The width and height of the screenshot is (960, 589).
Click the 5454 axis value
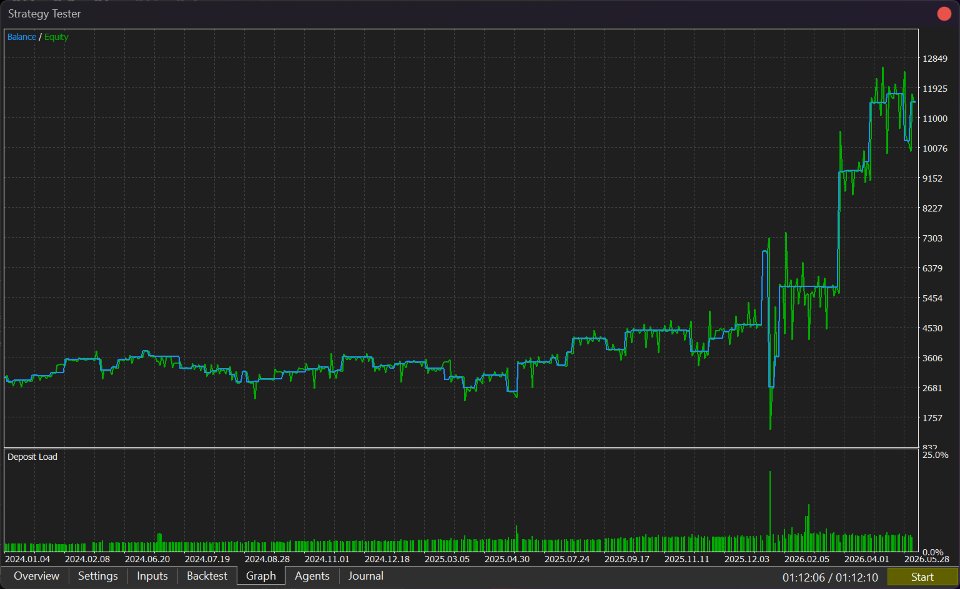(932, 298)
